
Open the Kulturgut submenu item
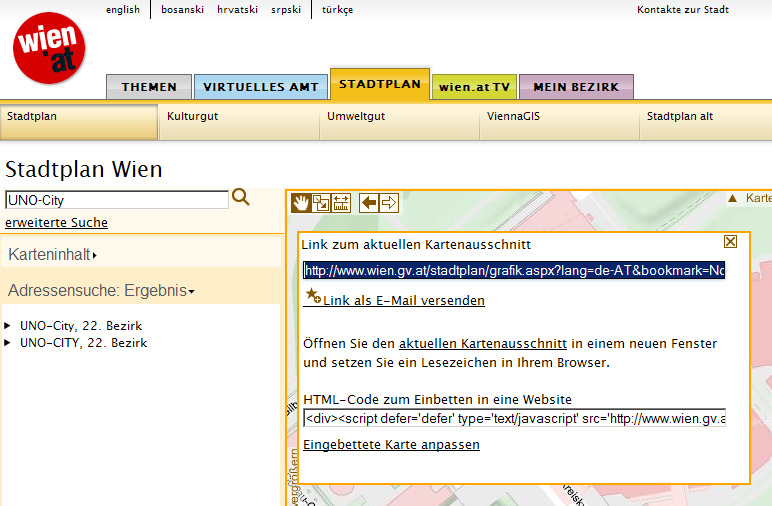pyautogui.click(x=193, y=116)
